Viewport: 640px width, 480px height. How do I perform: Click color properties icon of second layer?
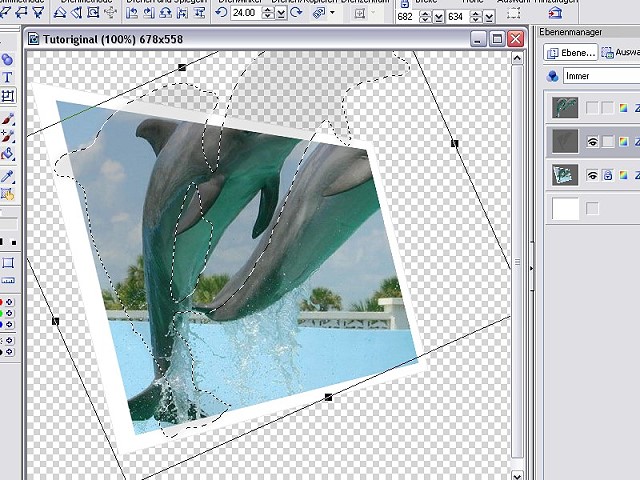(623, 142)
